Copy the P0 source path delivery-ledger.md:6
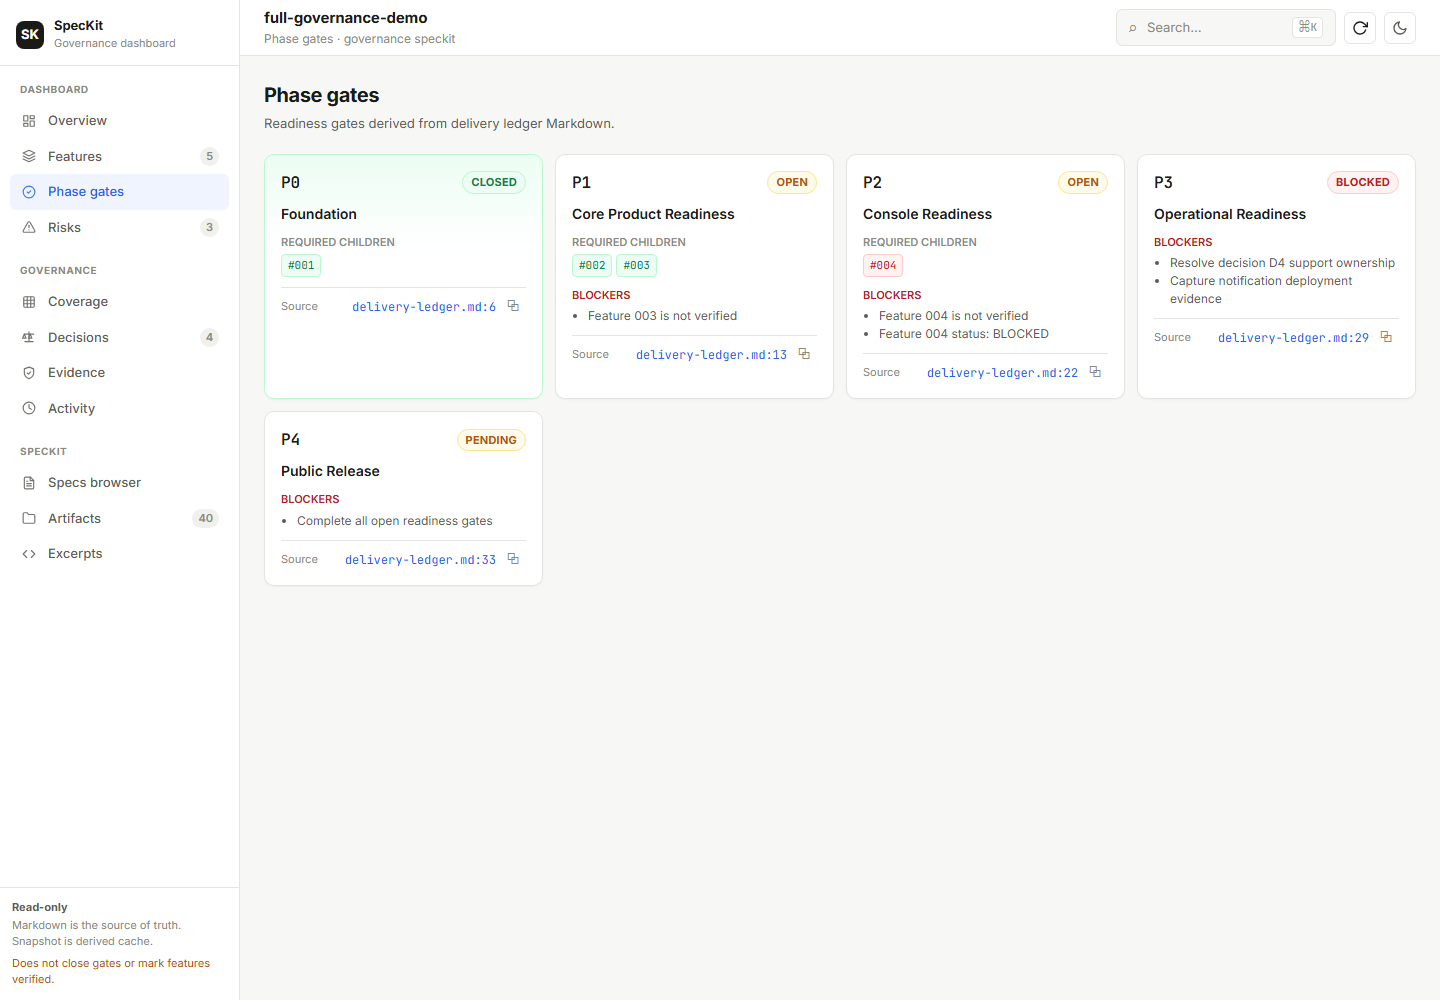Viewport: 1440px width, 1000px height. point(513,306)
